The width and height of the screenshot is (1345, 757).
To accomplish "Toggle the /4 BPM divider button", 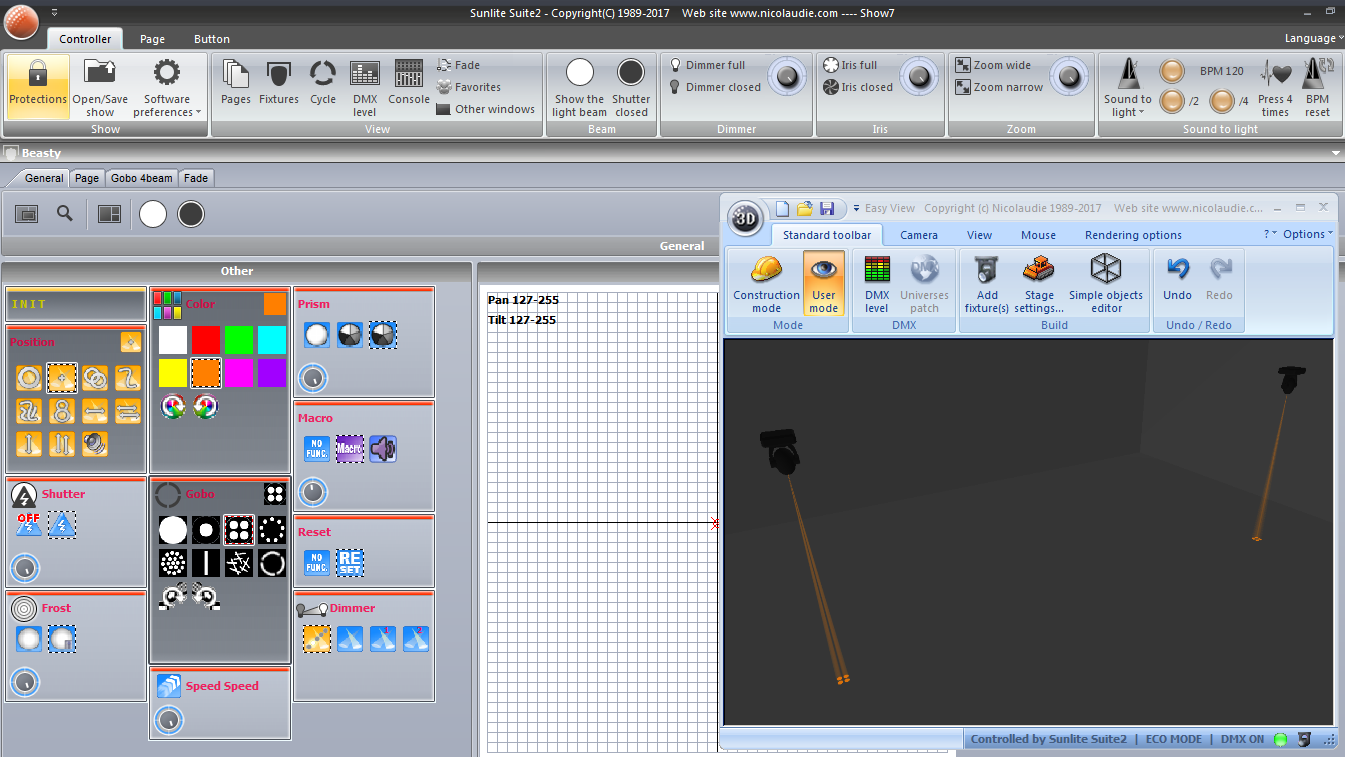I will tap(1222, 101).
